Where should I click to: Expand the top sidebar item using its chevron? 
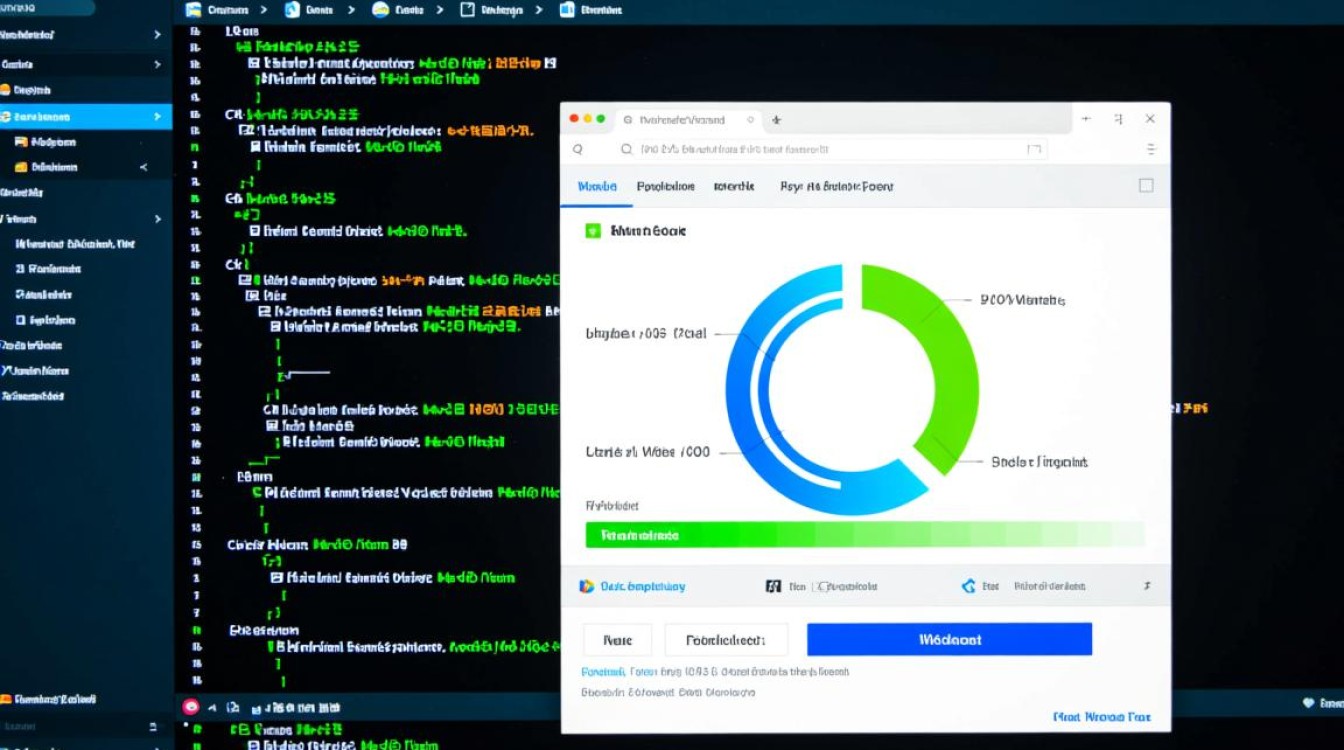click(157, 35)
